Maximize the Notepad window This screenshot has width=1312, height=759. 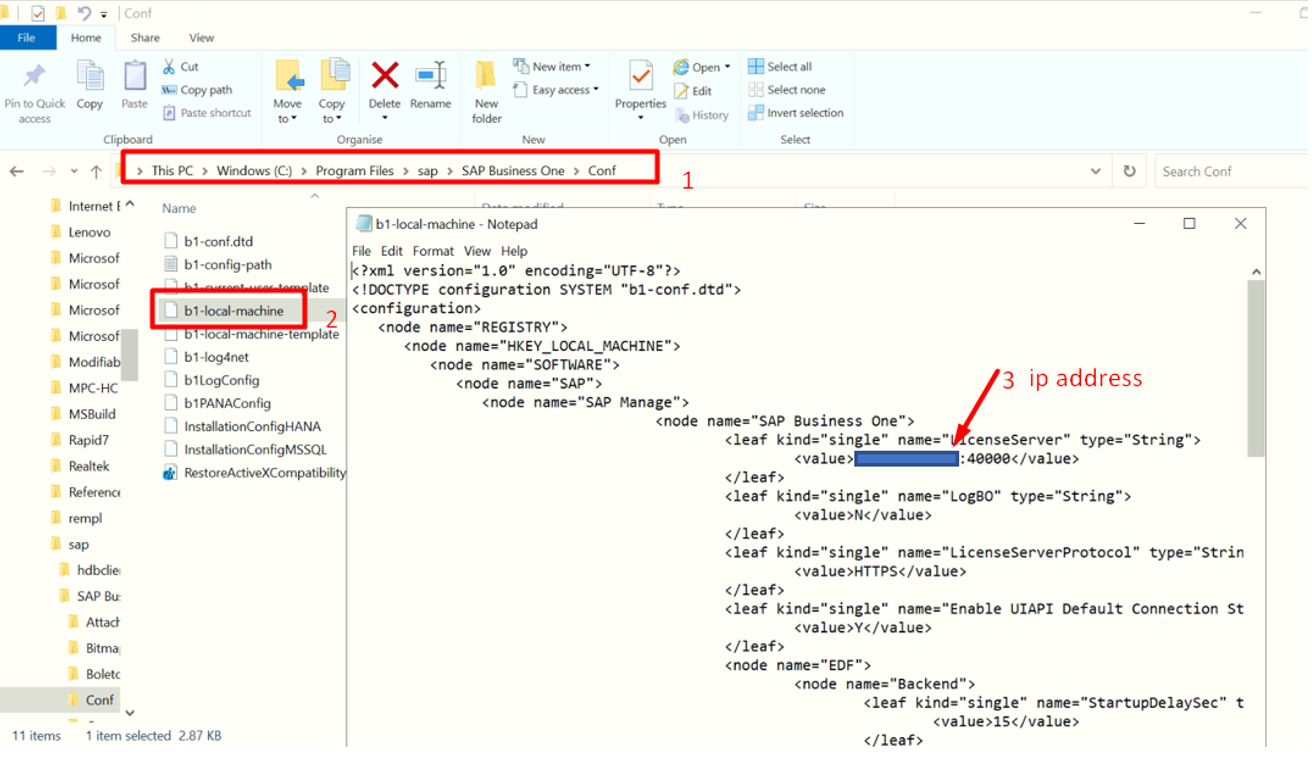point(1189,224)
